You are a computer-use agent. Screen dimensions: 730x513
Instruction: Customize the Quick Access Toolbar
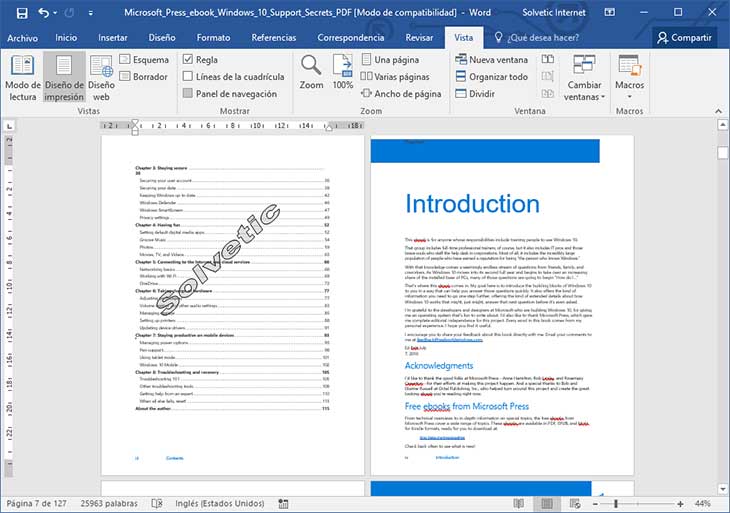(90, 13)
